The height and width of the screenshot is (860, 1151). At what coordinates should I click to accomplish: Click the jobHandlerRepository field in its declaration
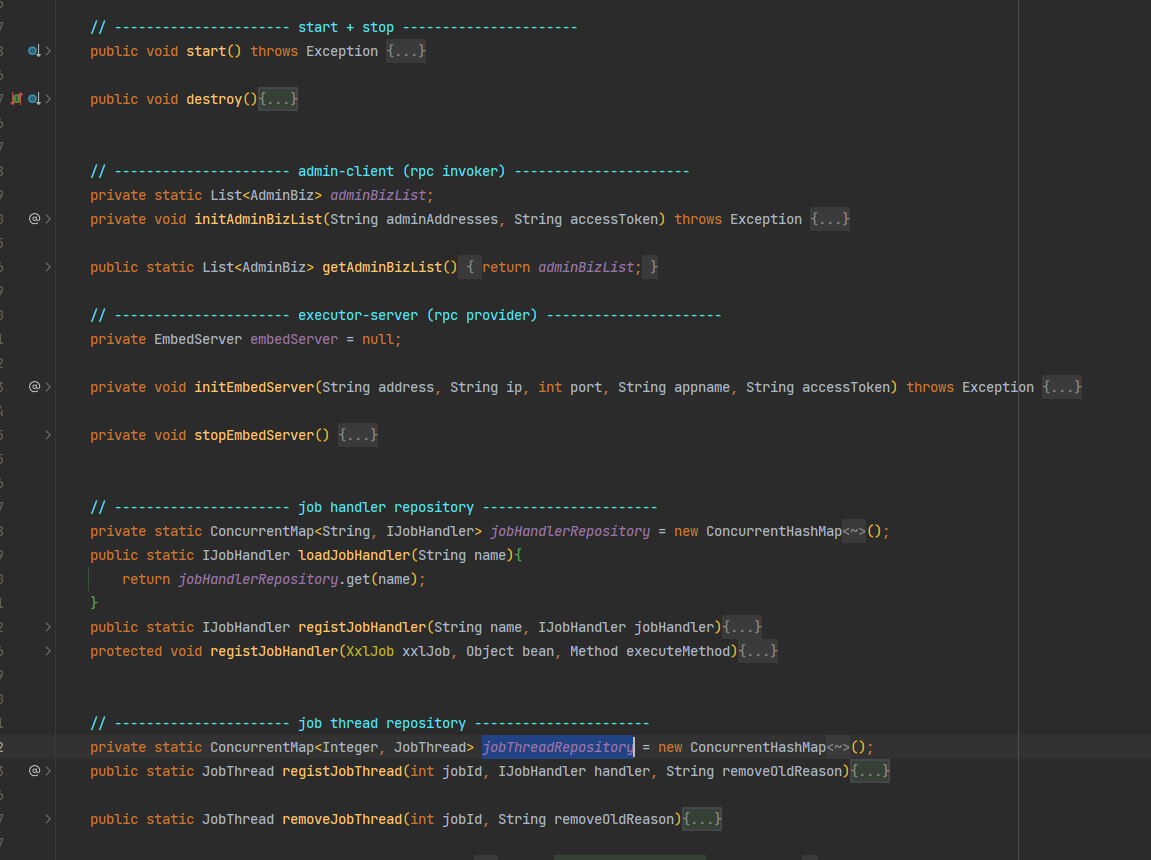coord(570,531)
